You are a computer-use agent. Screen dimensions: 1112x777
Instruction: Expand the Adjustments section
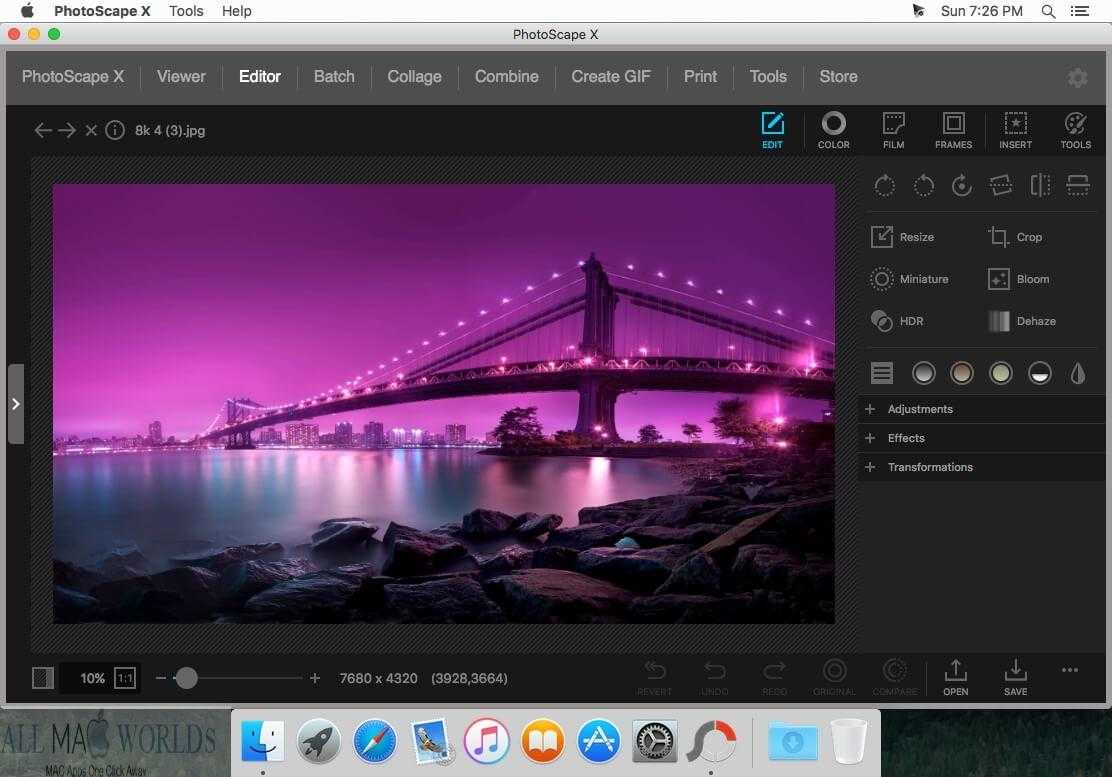click(x=919, y=409)
